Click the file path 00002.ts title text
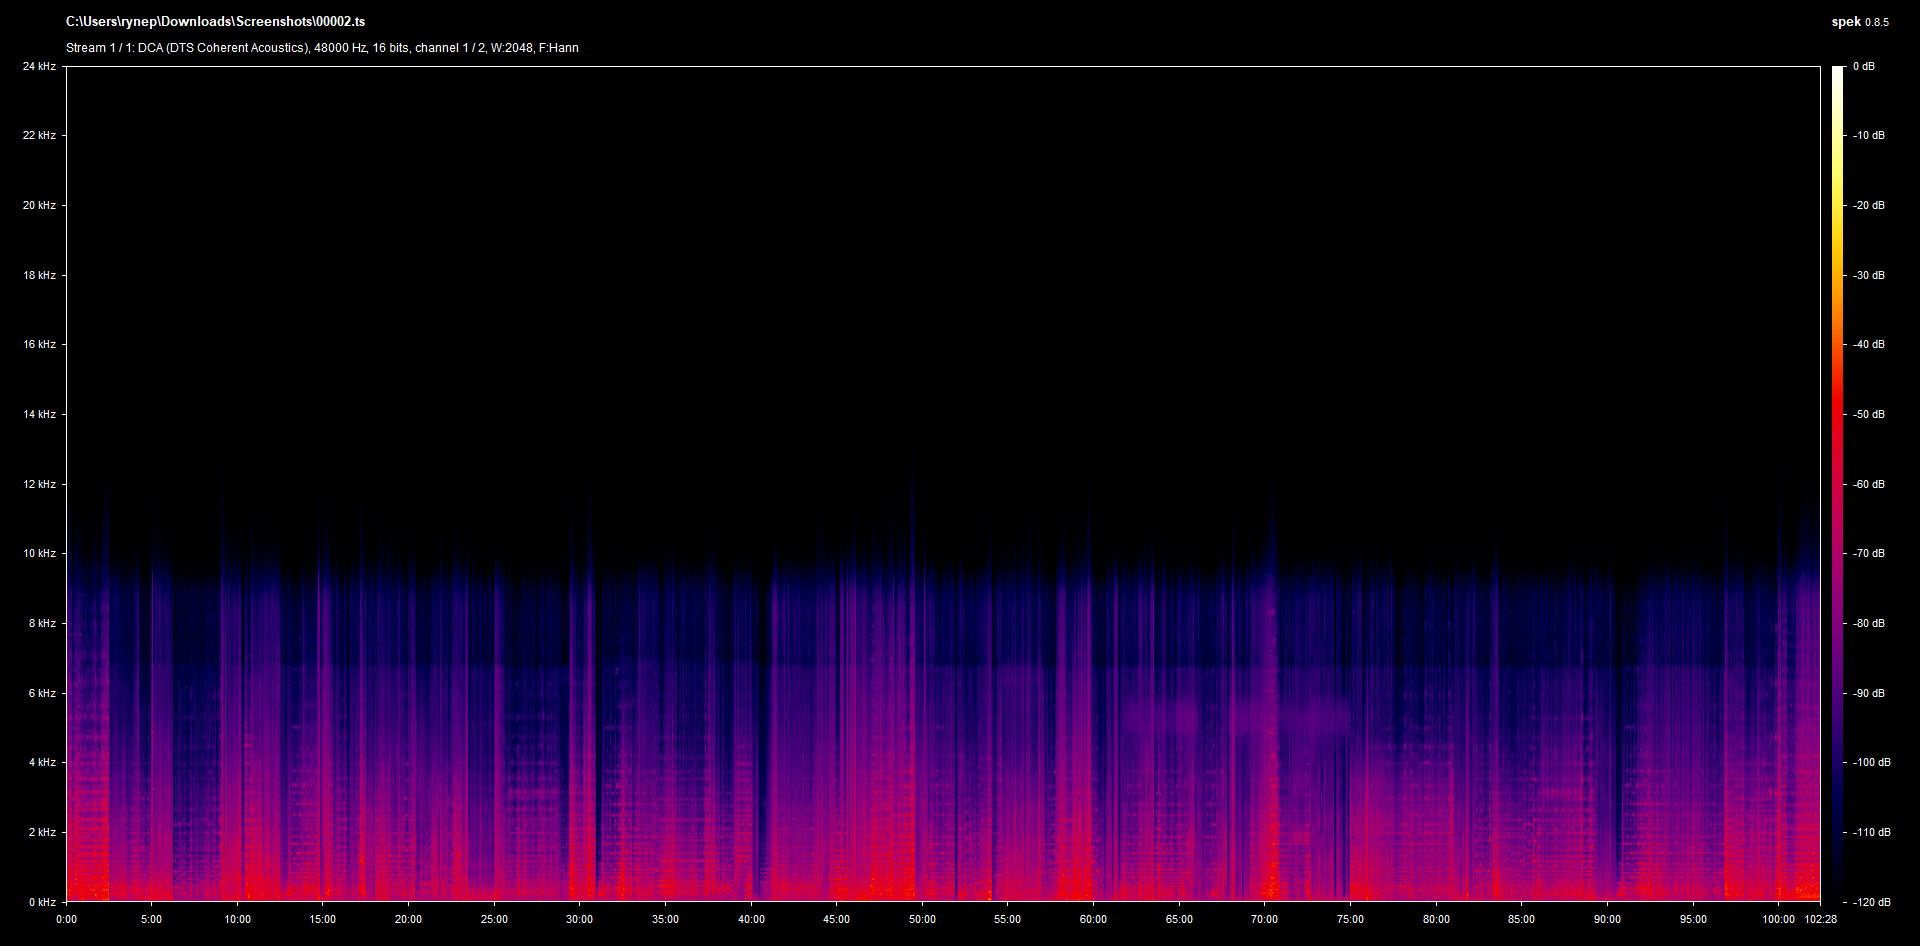The width and height of the screenshot is (1920, 946). [x=215, y=22]
